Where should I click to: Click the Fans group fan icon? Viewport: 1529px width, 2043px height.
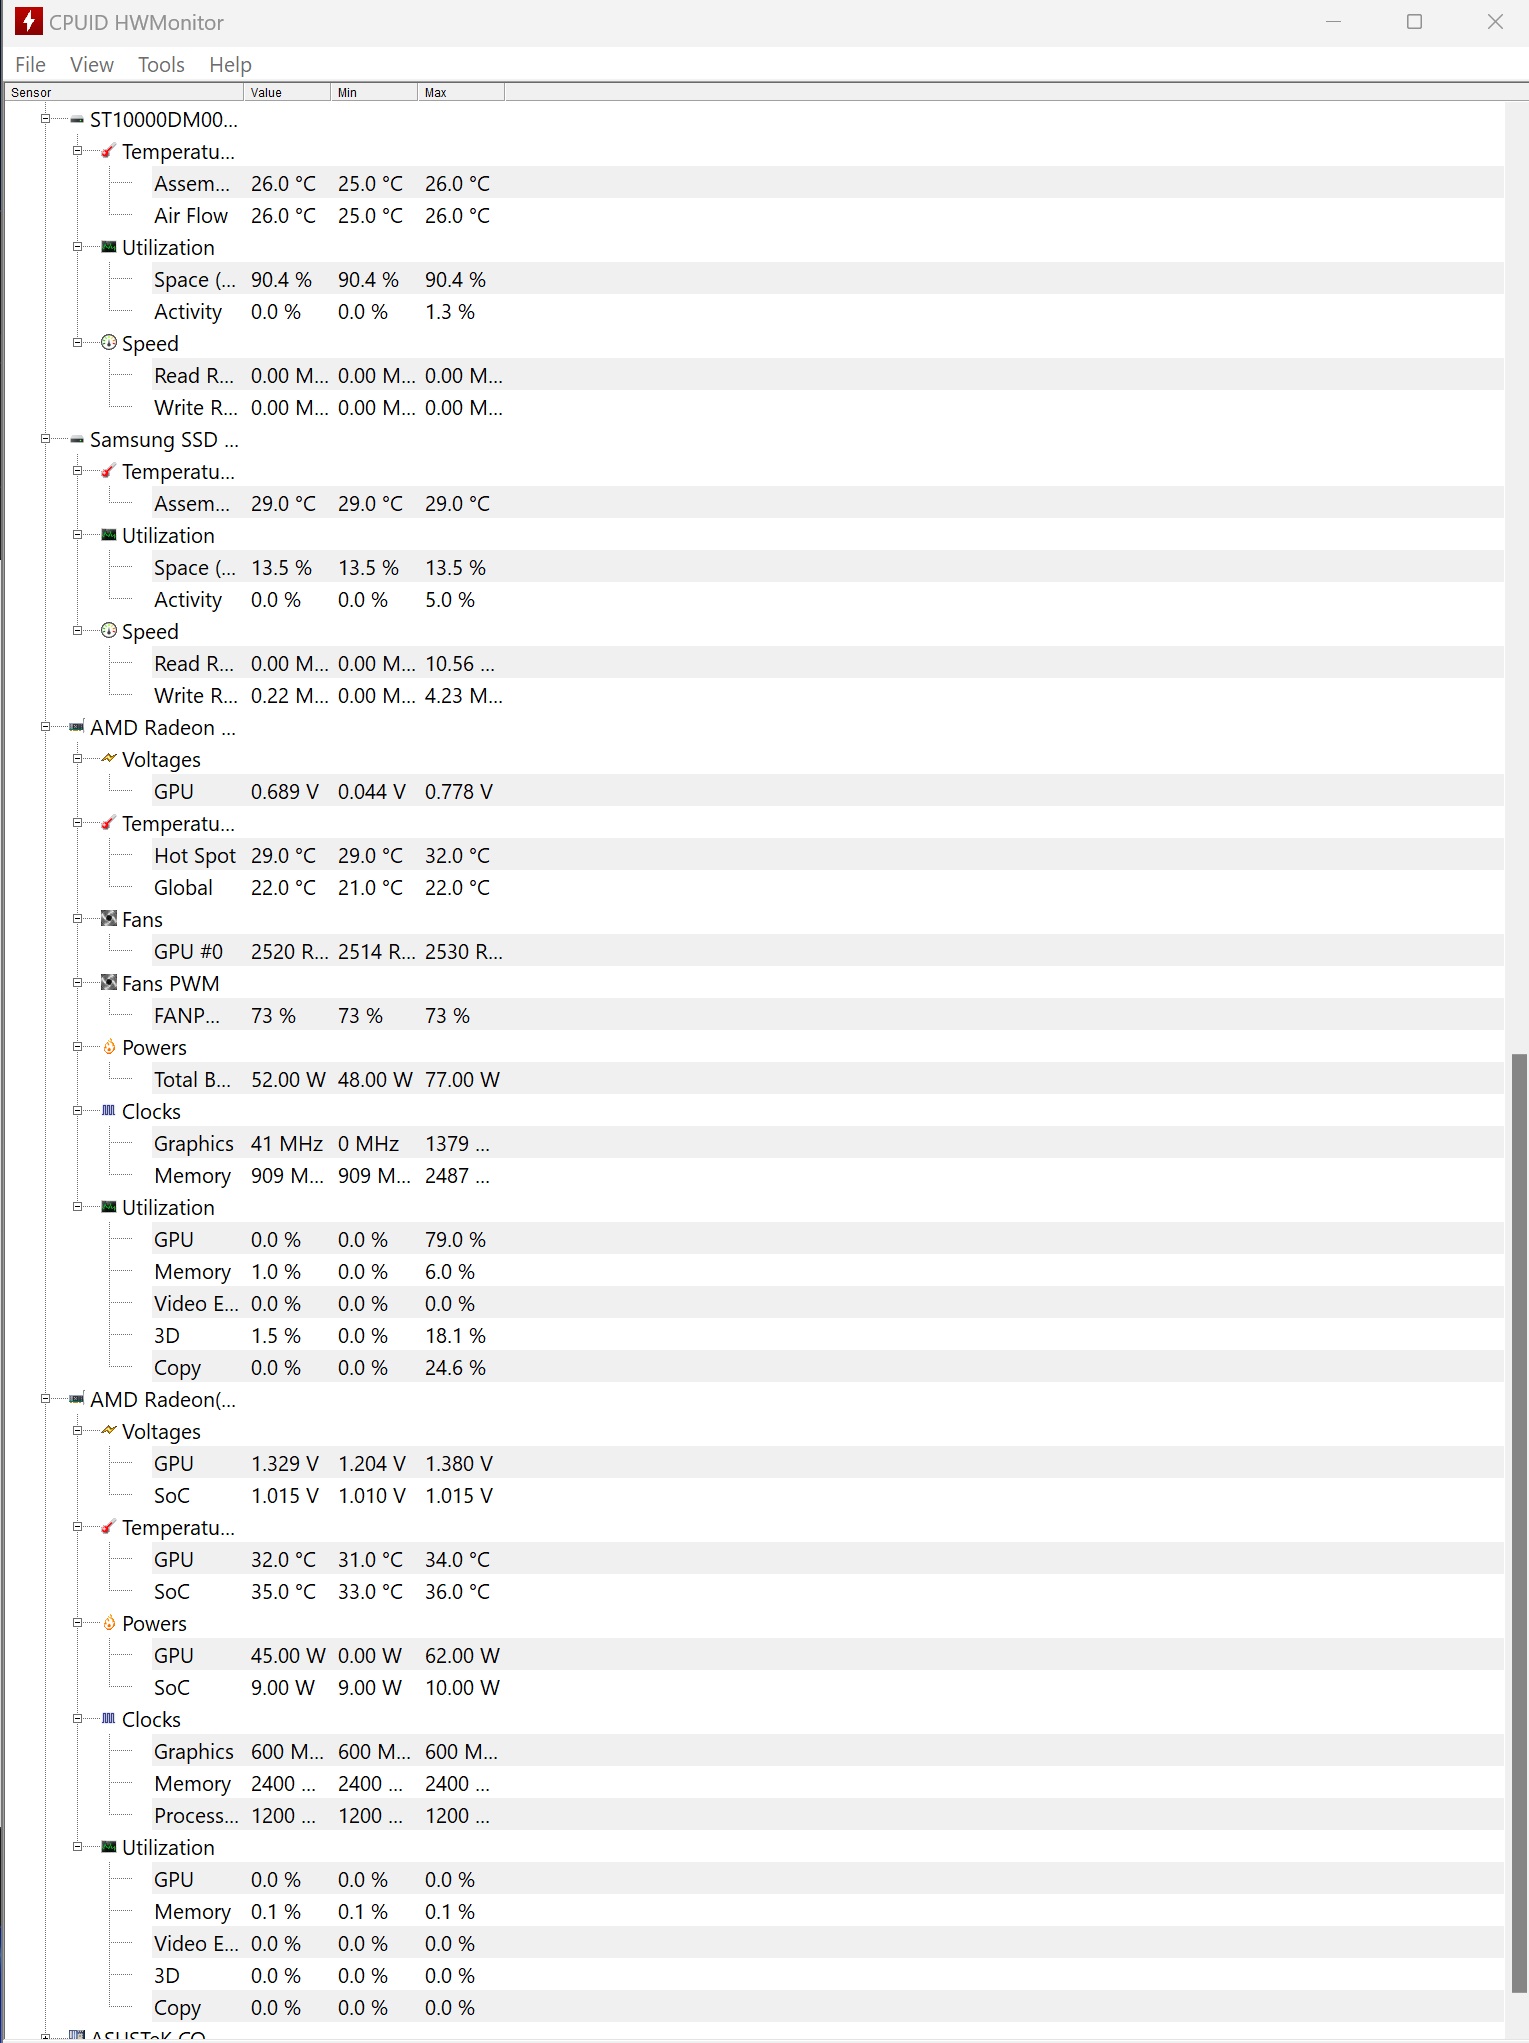tap(109, 919)
